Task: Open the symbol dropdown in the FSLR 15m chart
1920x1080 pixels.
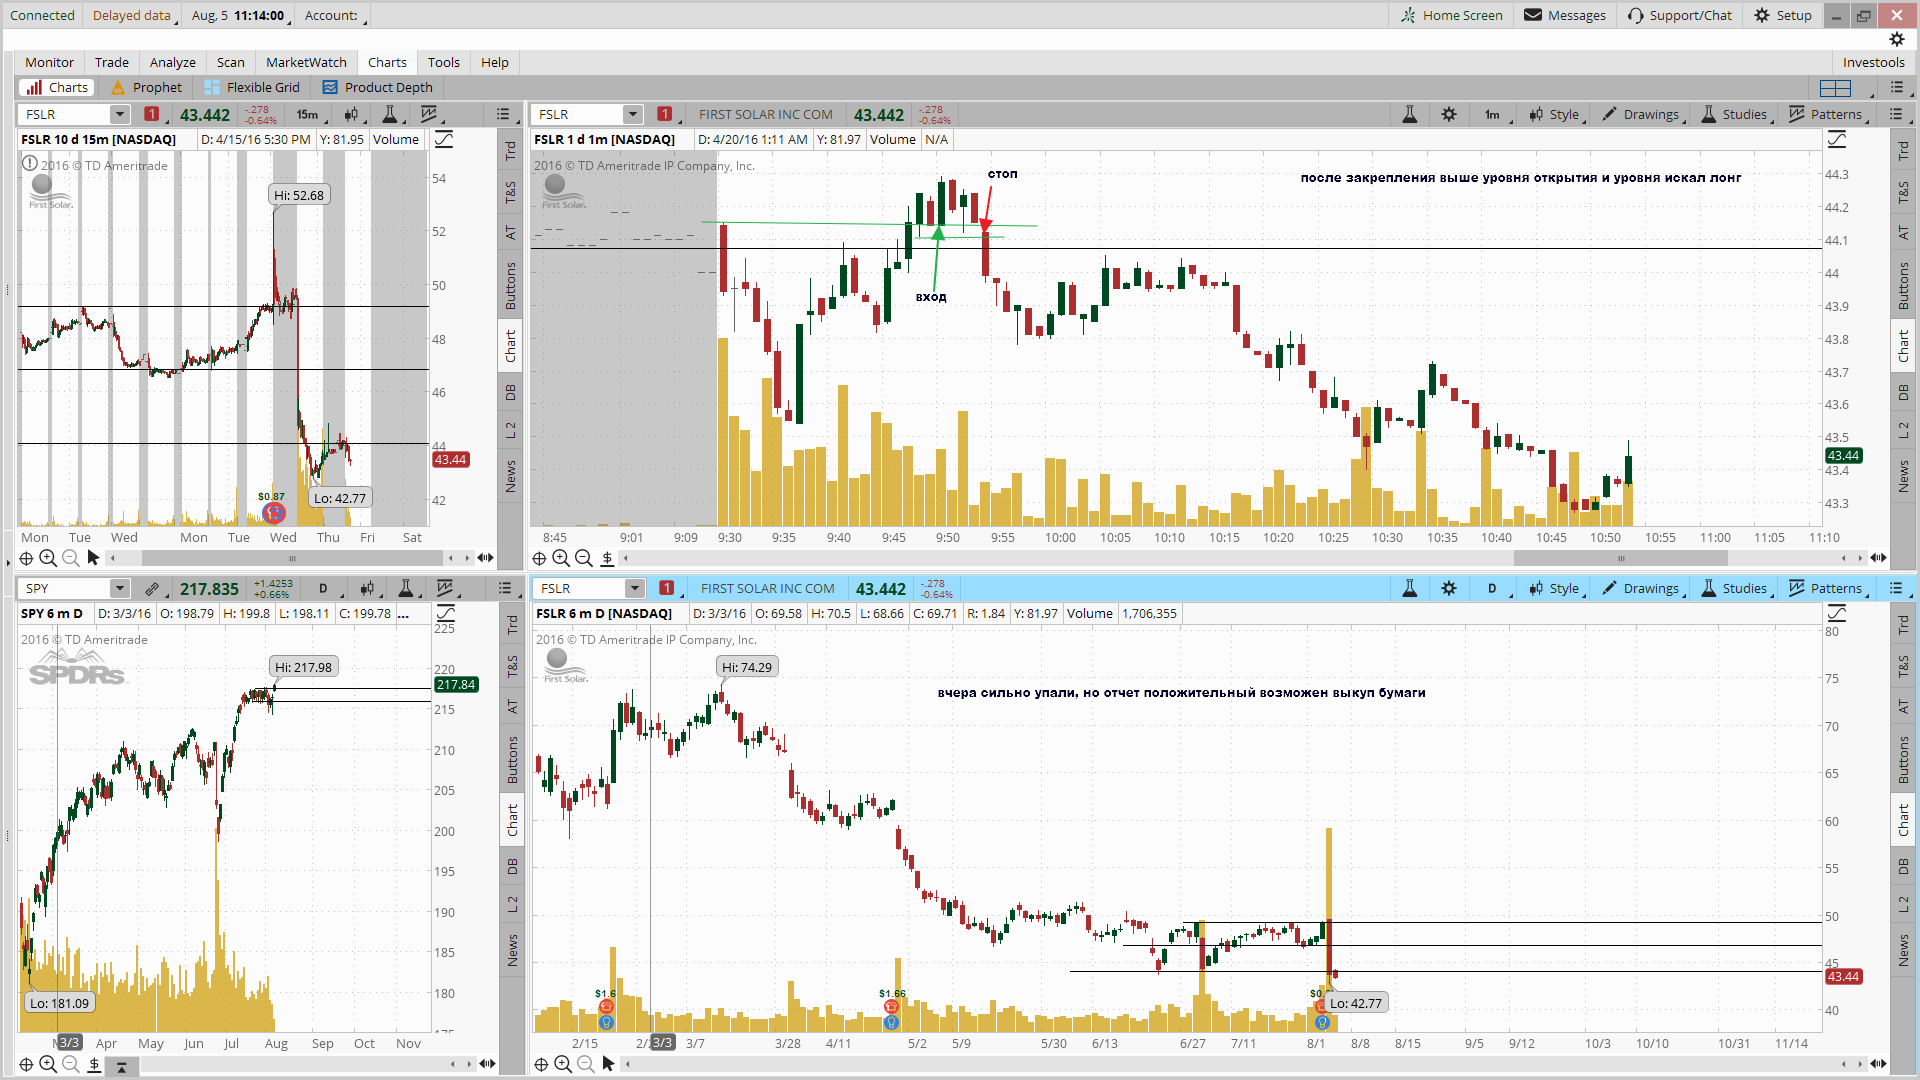Action: (120, 114)
